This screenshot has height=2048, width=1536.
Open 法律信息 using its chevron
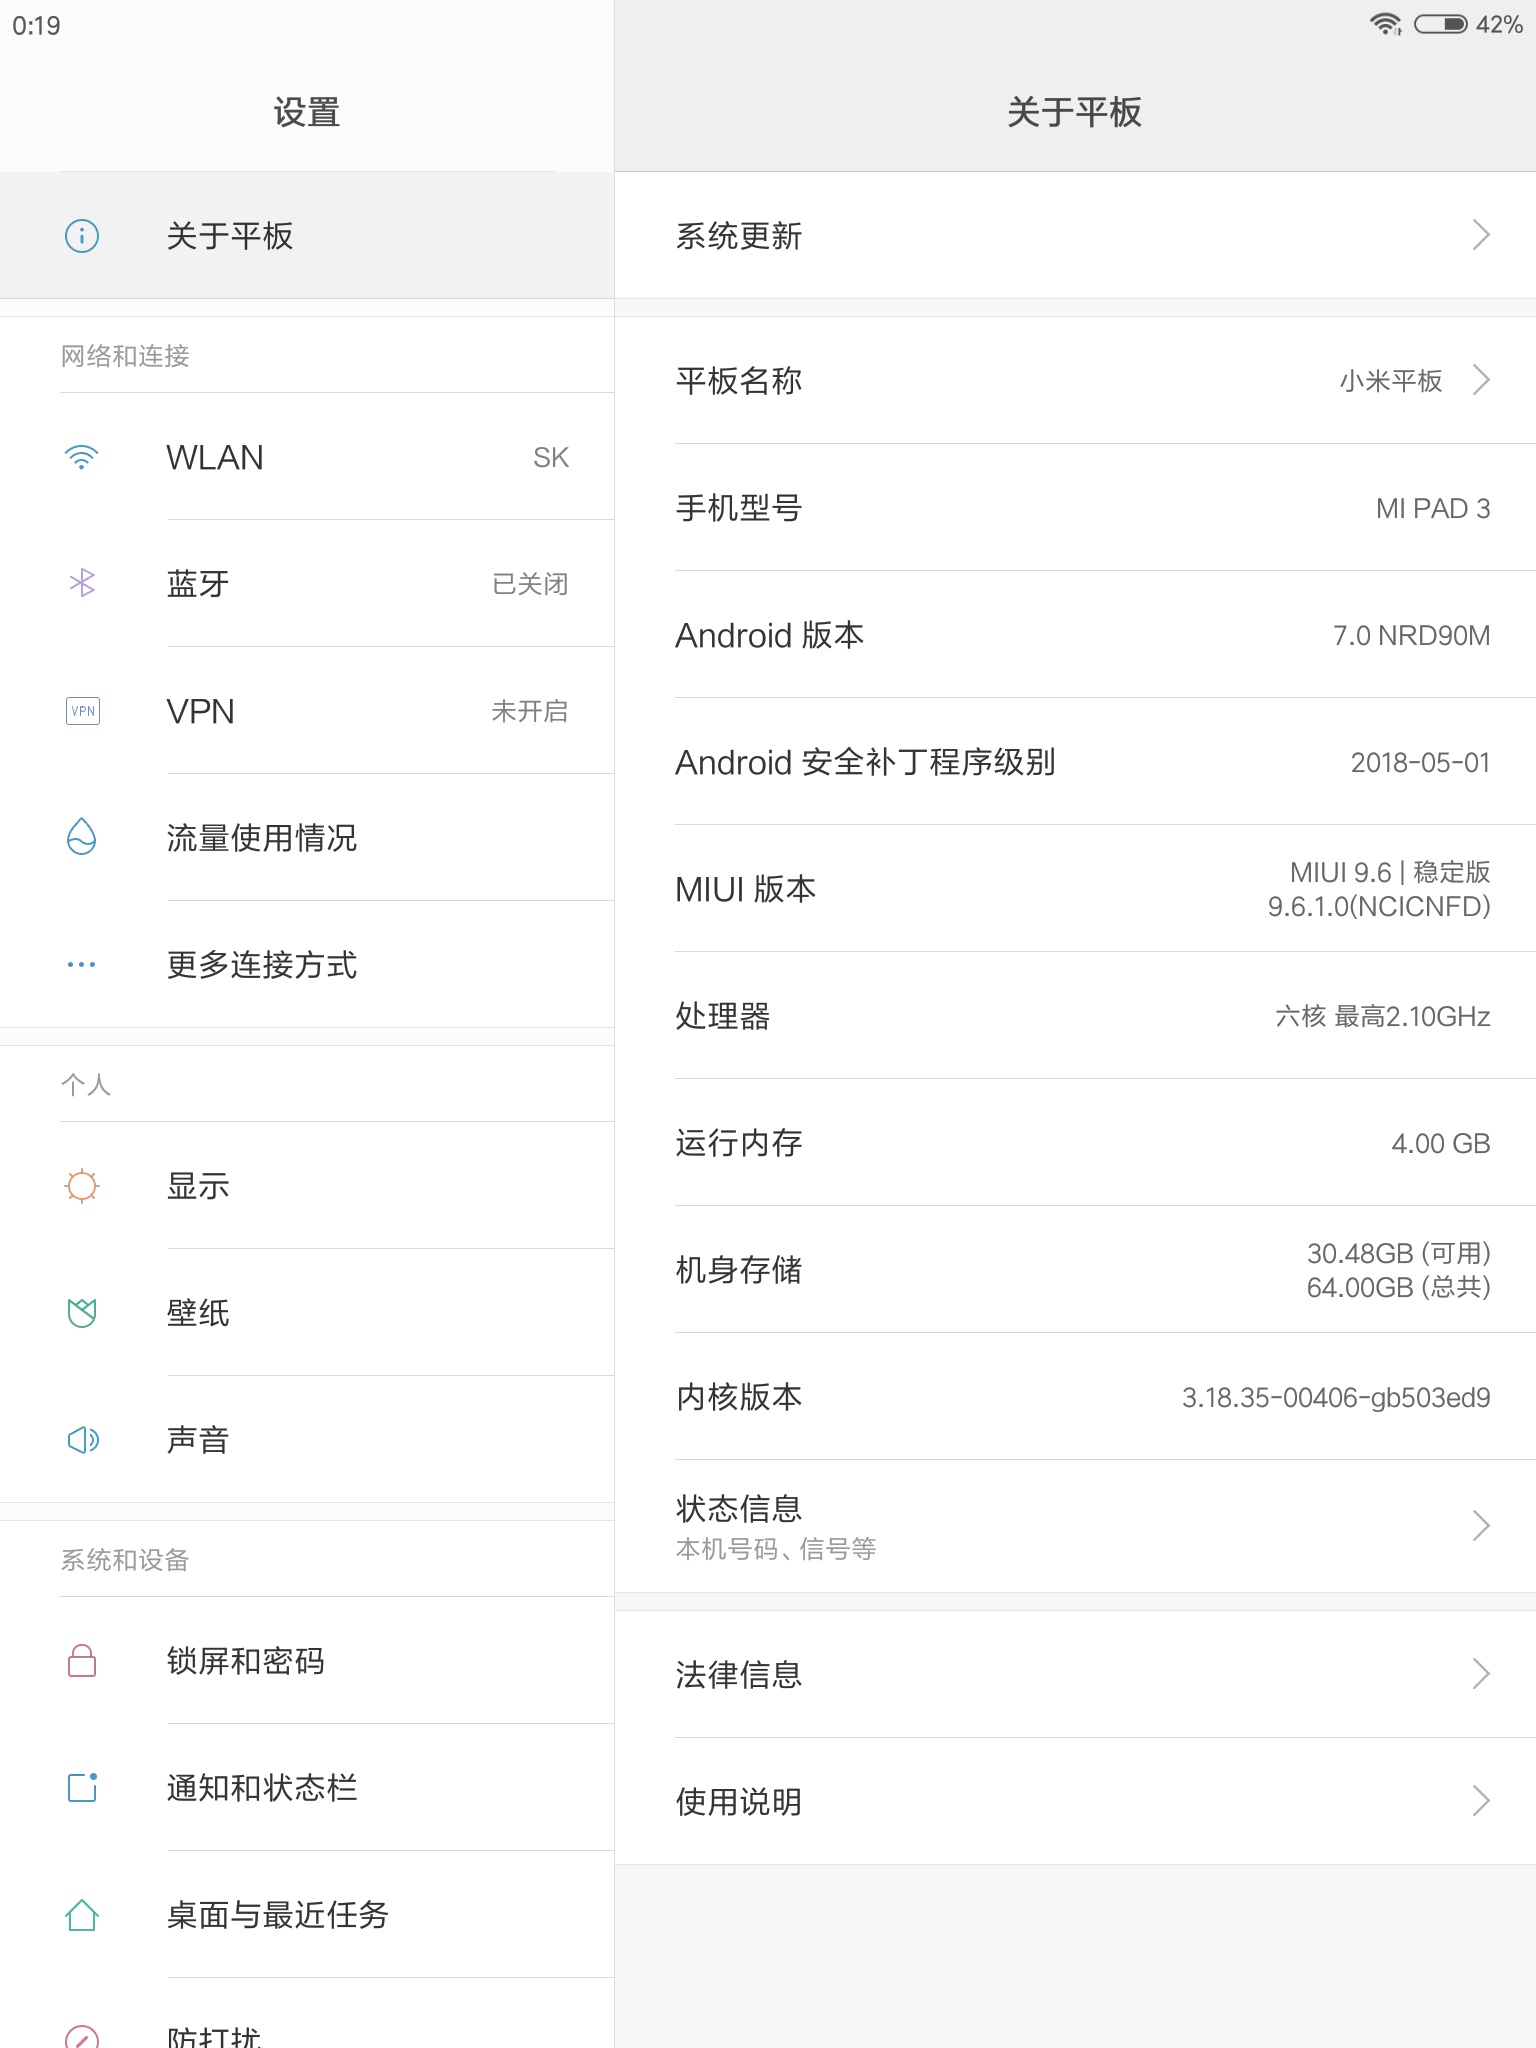[1482, 1673]
